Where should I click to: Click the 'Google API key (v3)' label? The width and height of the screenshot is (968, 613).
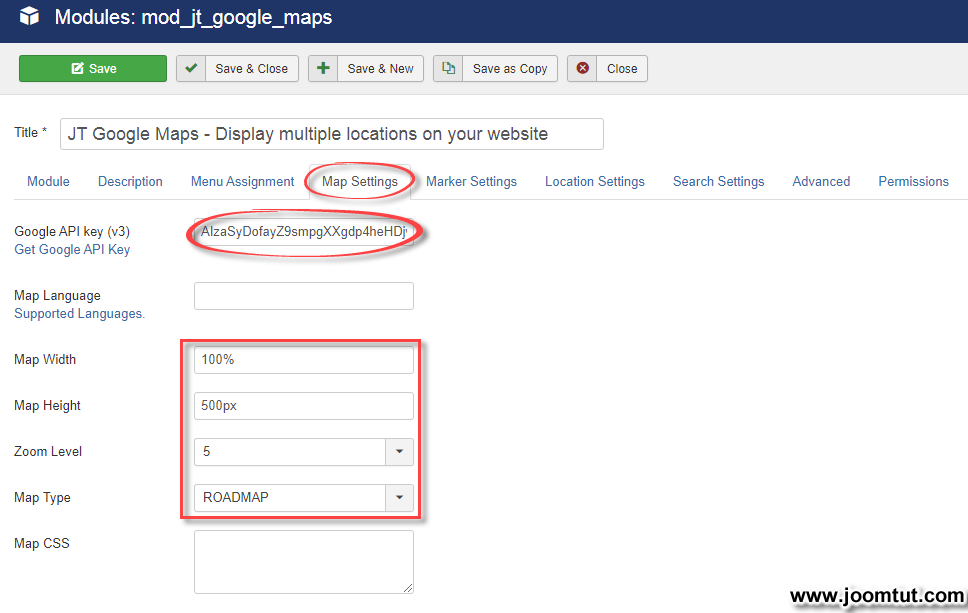click(x=72, y=231)
